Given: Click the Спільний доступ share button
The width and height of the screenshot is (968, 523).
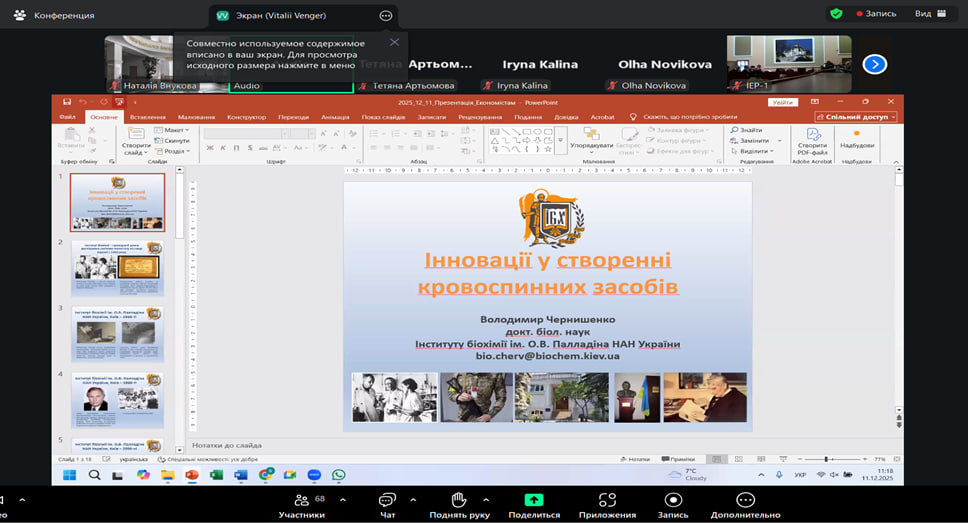Looking at the screenshot, I should 855,117.
